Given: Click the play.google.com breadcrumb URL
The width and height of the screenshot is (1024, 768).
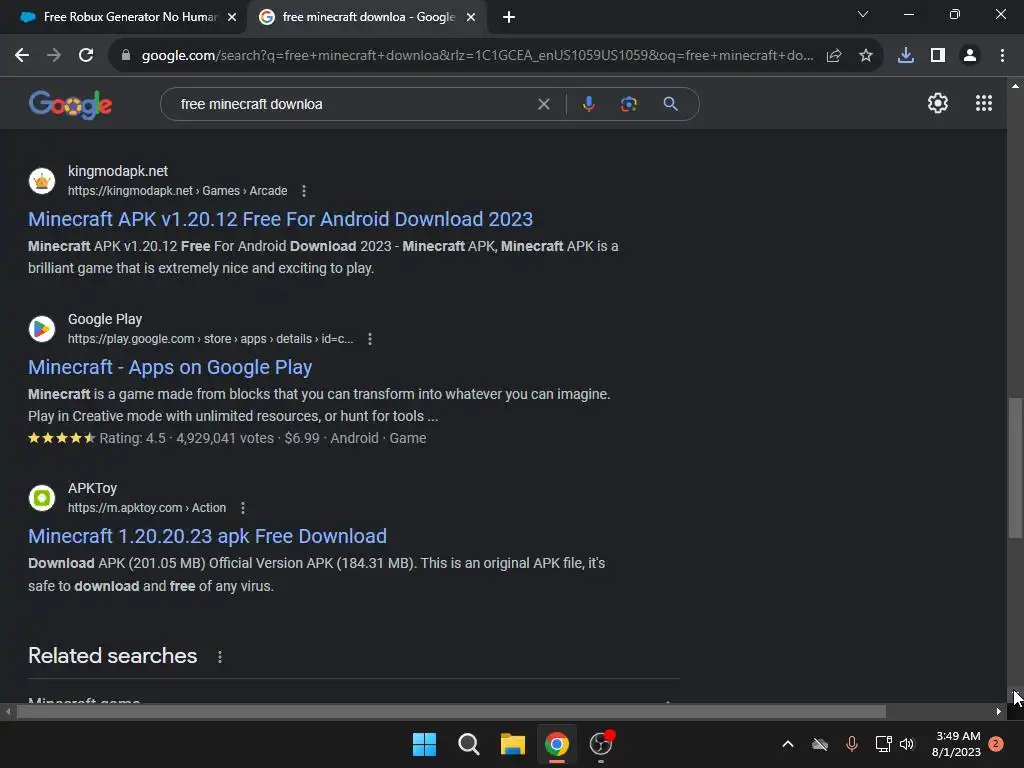Looking at the screenshot, I should 210,339.
